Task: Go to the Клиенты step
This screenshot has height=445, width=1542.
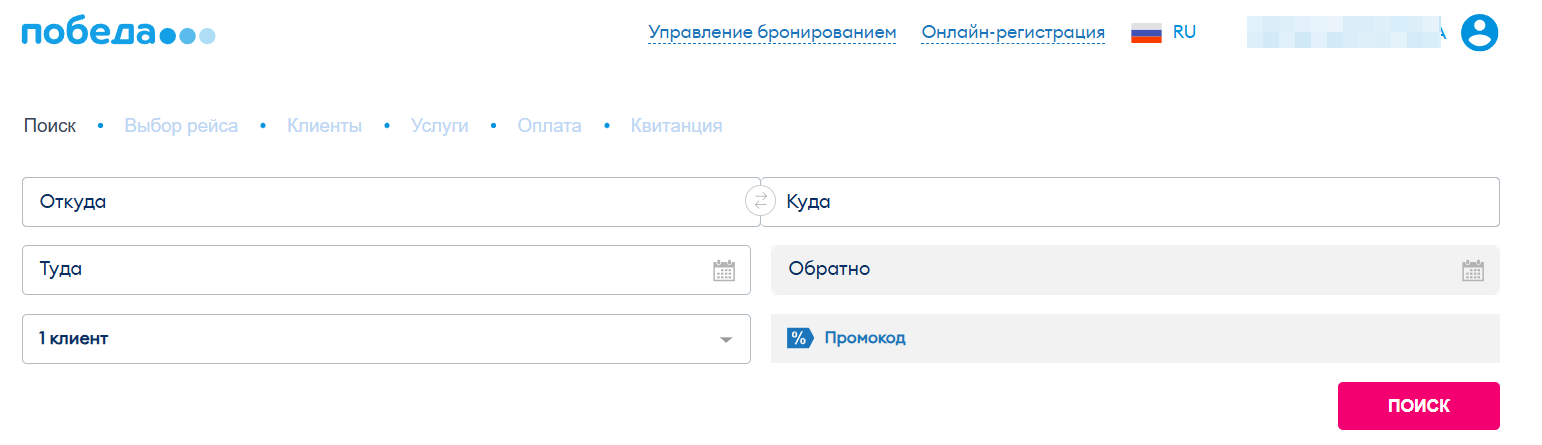Action: point(324,126)
